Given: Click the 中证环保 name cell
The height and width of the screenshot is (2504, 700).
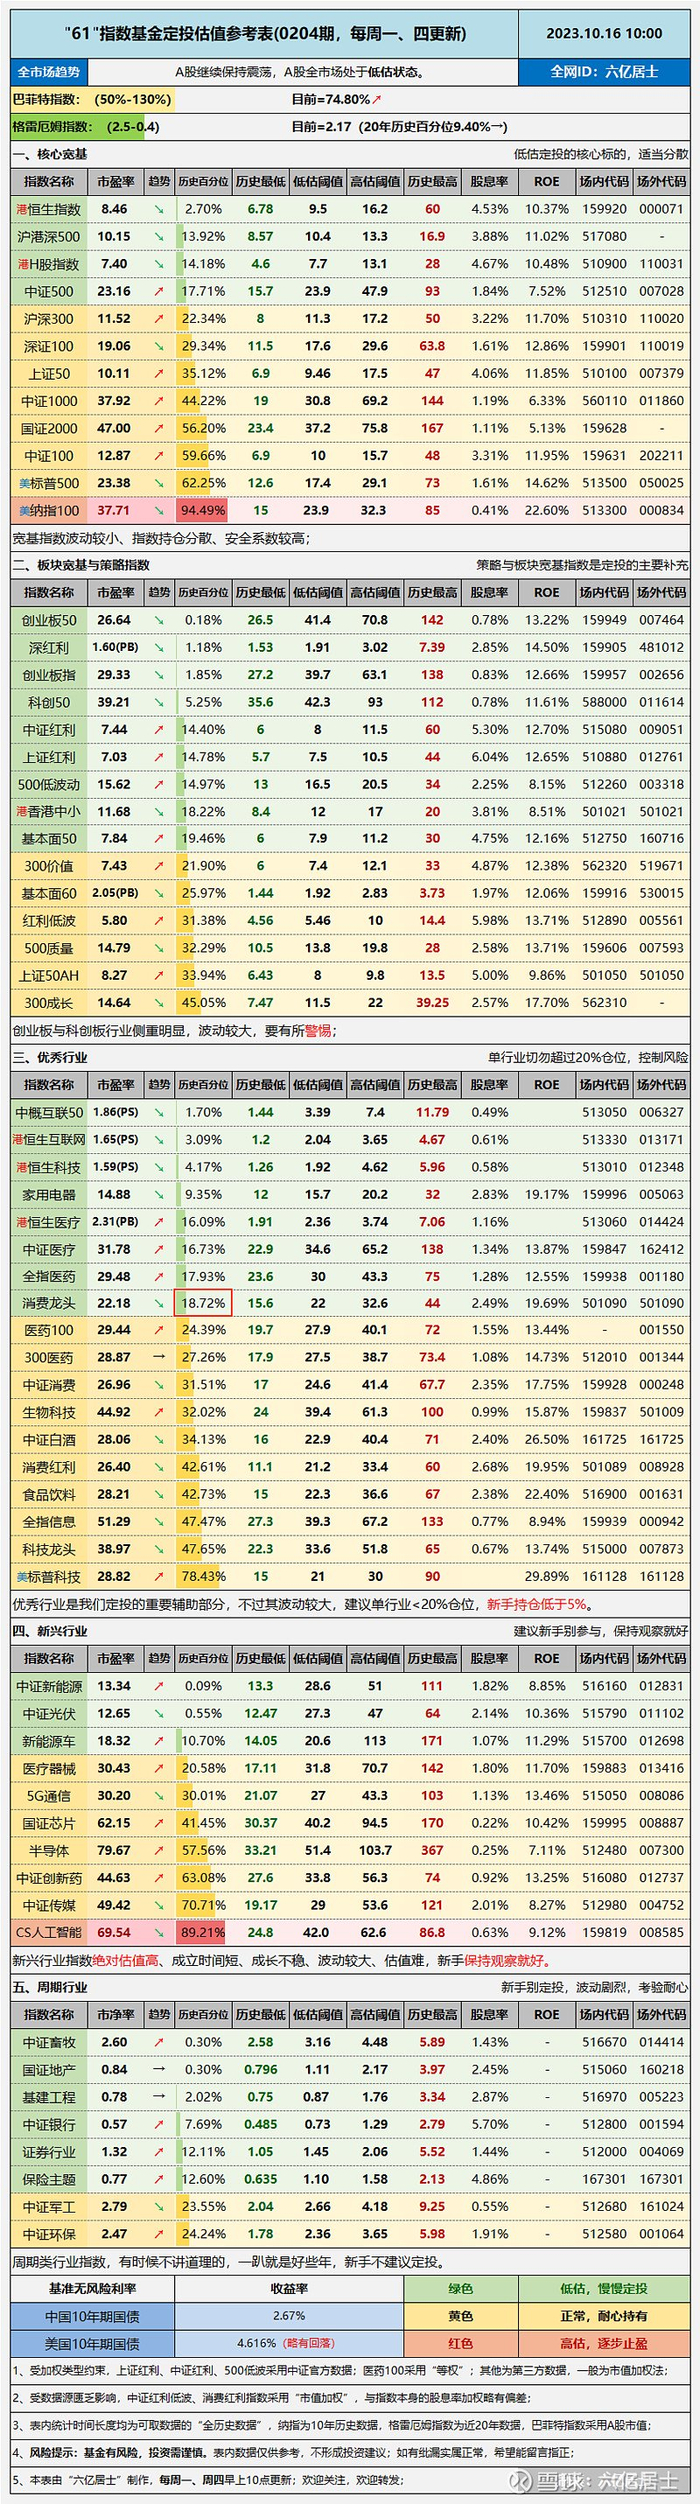Looking at the screenshot, I should click(49, 2233).
